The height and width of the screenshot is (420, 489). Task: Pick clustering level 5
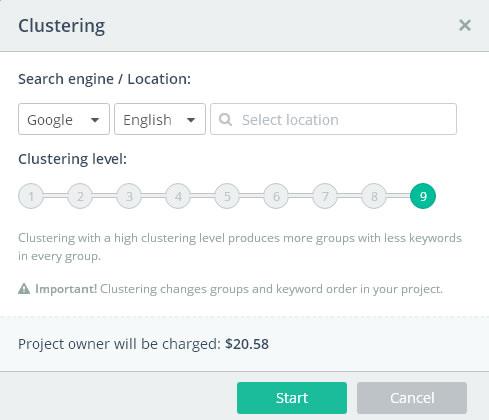(x=227, y=196)
